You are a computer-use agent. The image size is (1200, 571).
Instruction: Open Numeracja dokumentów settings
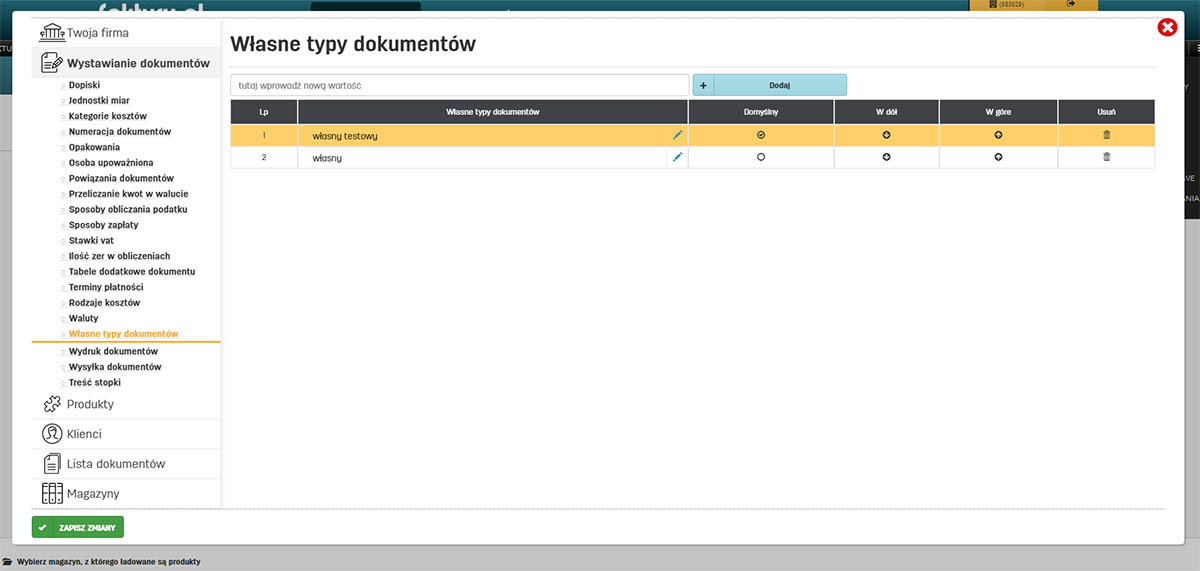(120, 131)
